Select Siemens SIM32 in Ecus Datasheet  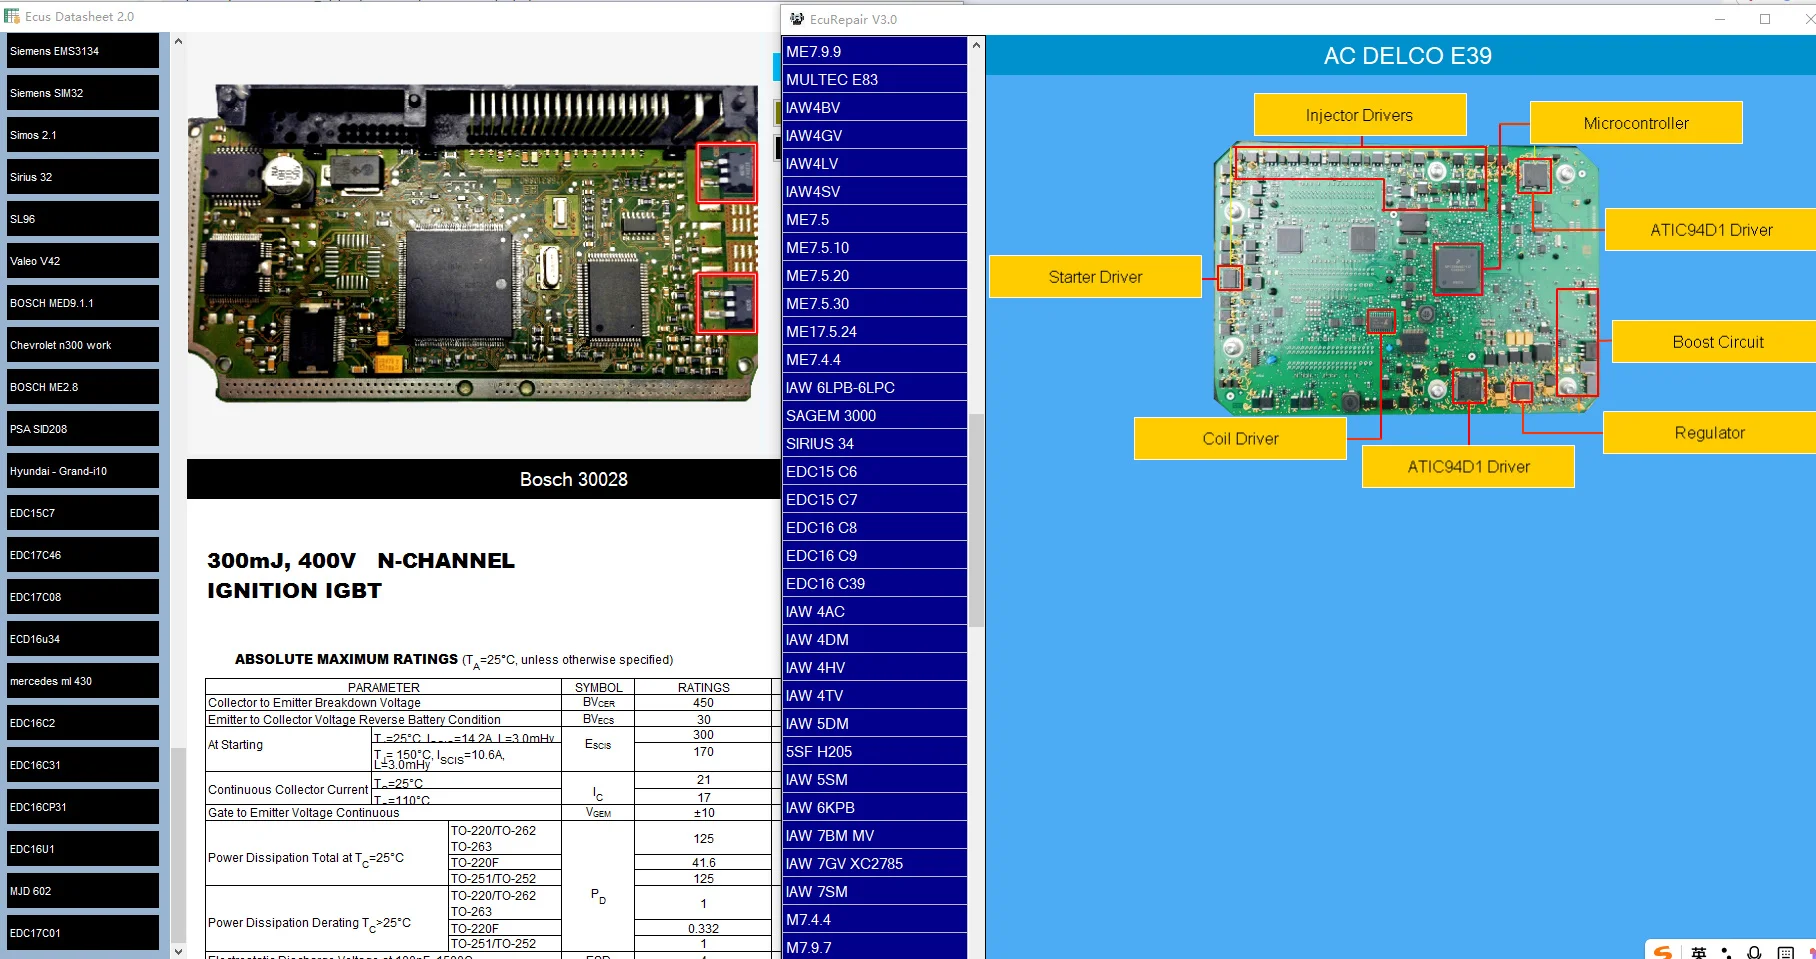pyautogui.click(x=83, y=93)
